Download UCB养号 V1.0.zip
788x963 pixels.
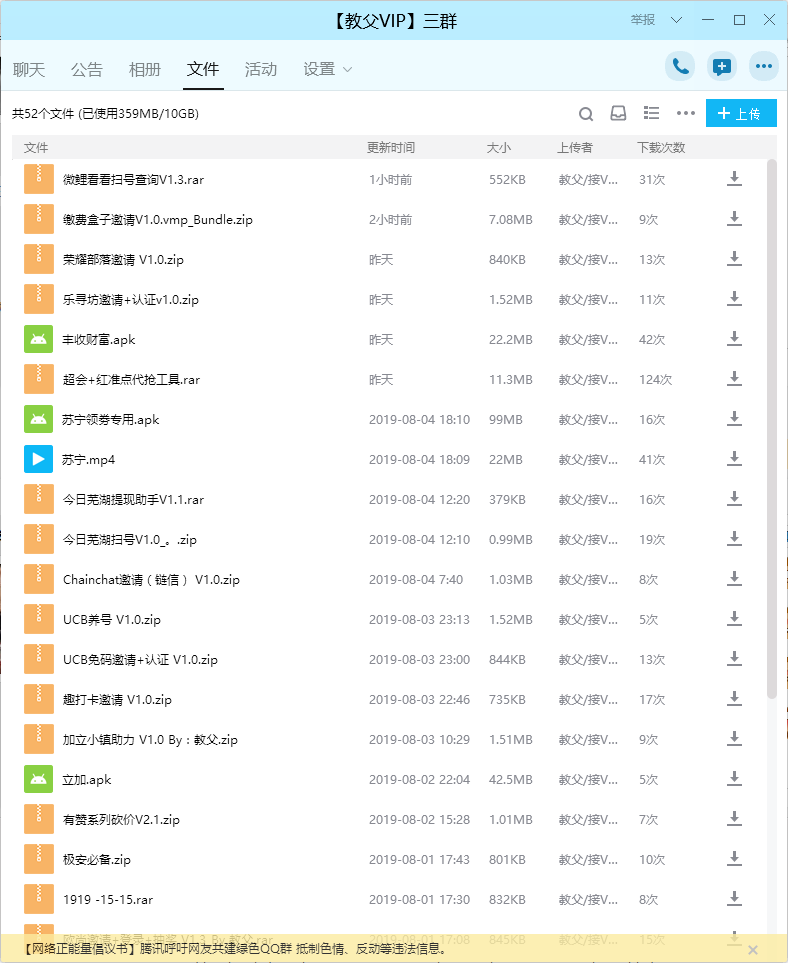tap(734, 619)
